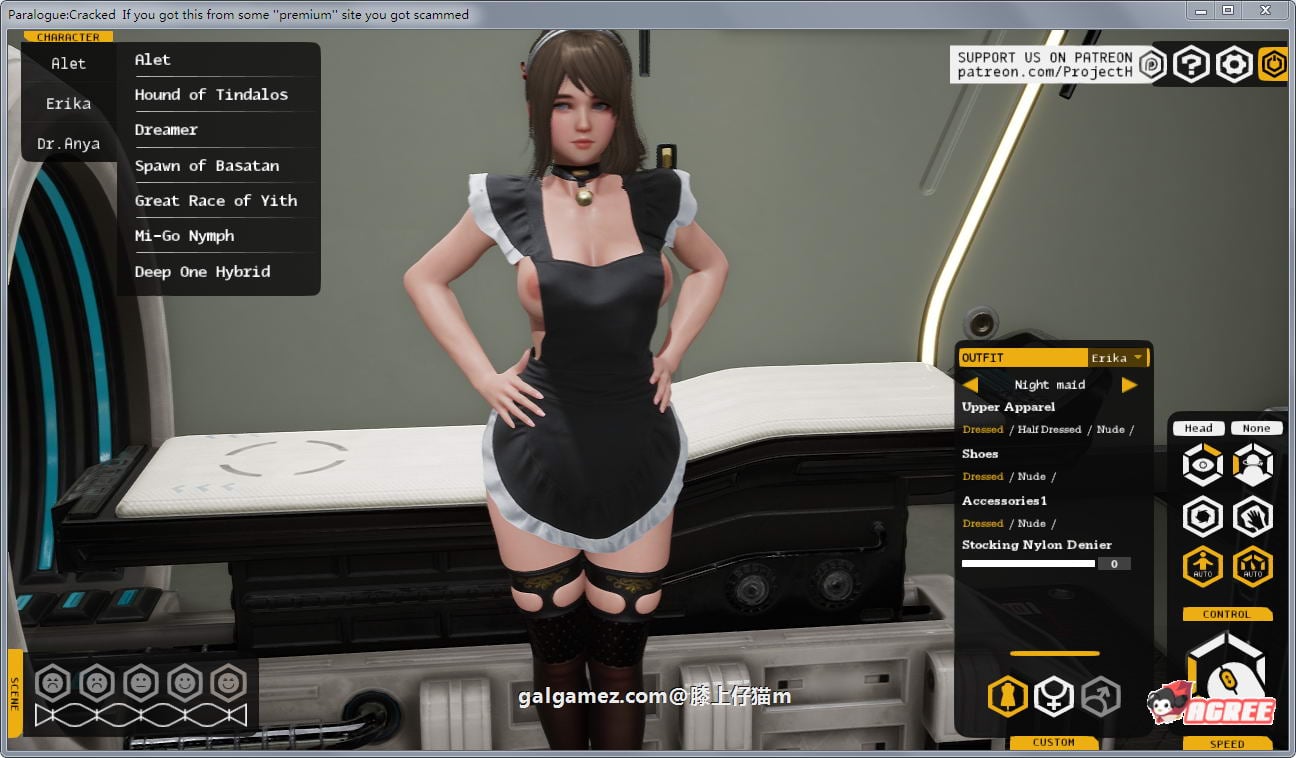1296x758 pixels.
Task: Adjust the Stocking Nylon Denier slider
Action: tap(1028, 564)
